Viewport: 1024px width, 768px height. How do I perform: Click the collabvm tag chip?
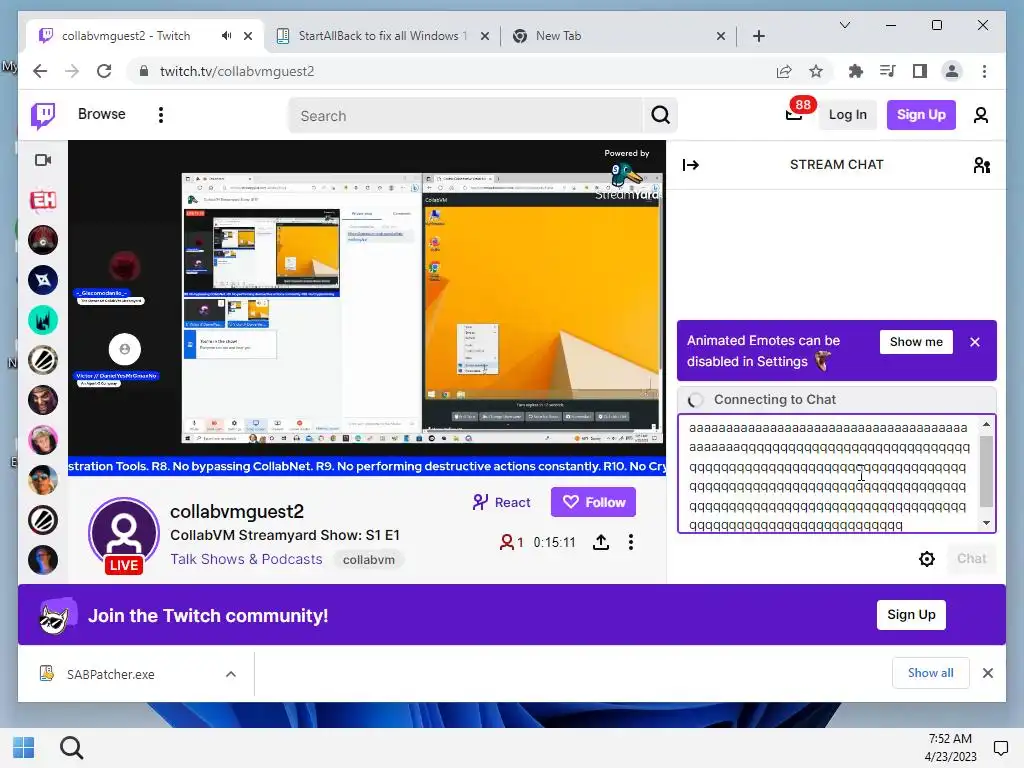click(x=368, y=560)
